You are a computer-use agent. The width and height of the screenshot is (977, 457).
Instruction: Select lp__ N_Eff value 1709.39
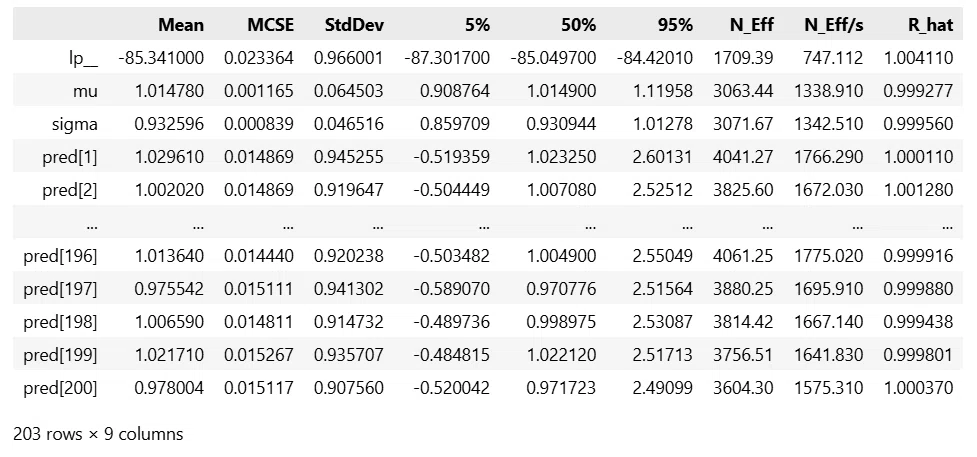(743, 58)
